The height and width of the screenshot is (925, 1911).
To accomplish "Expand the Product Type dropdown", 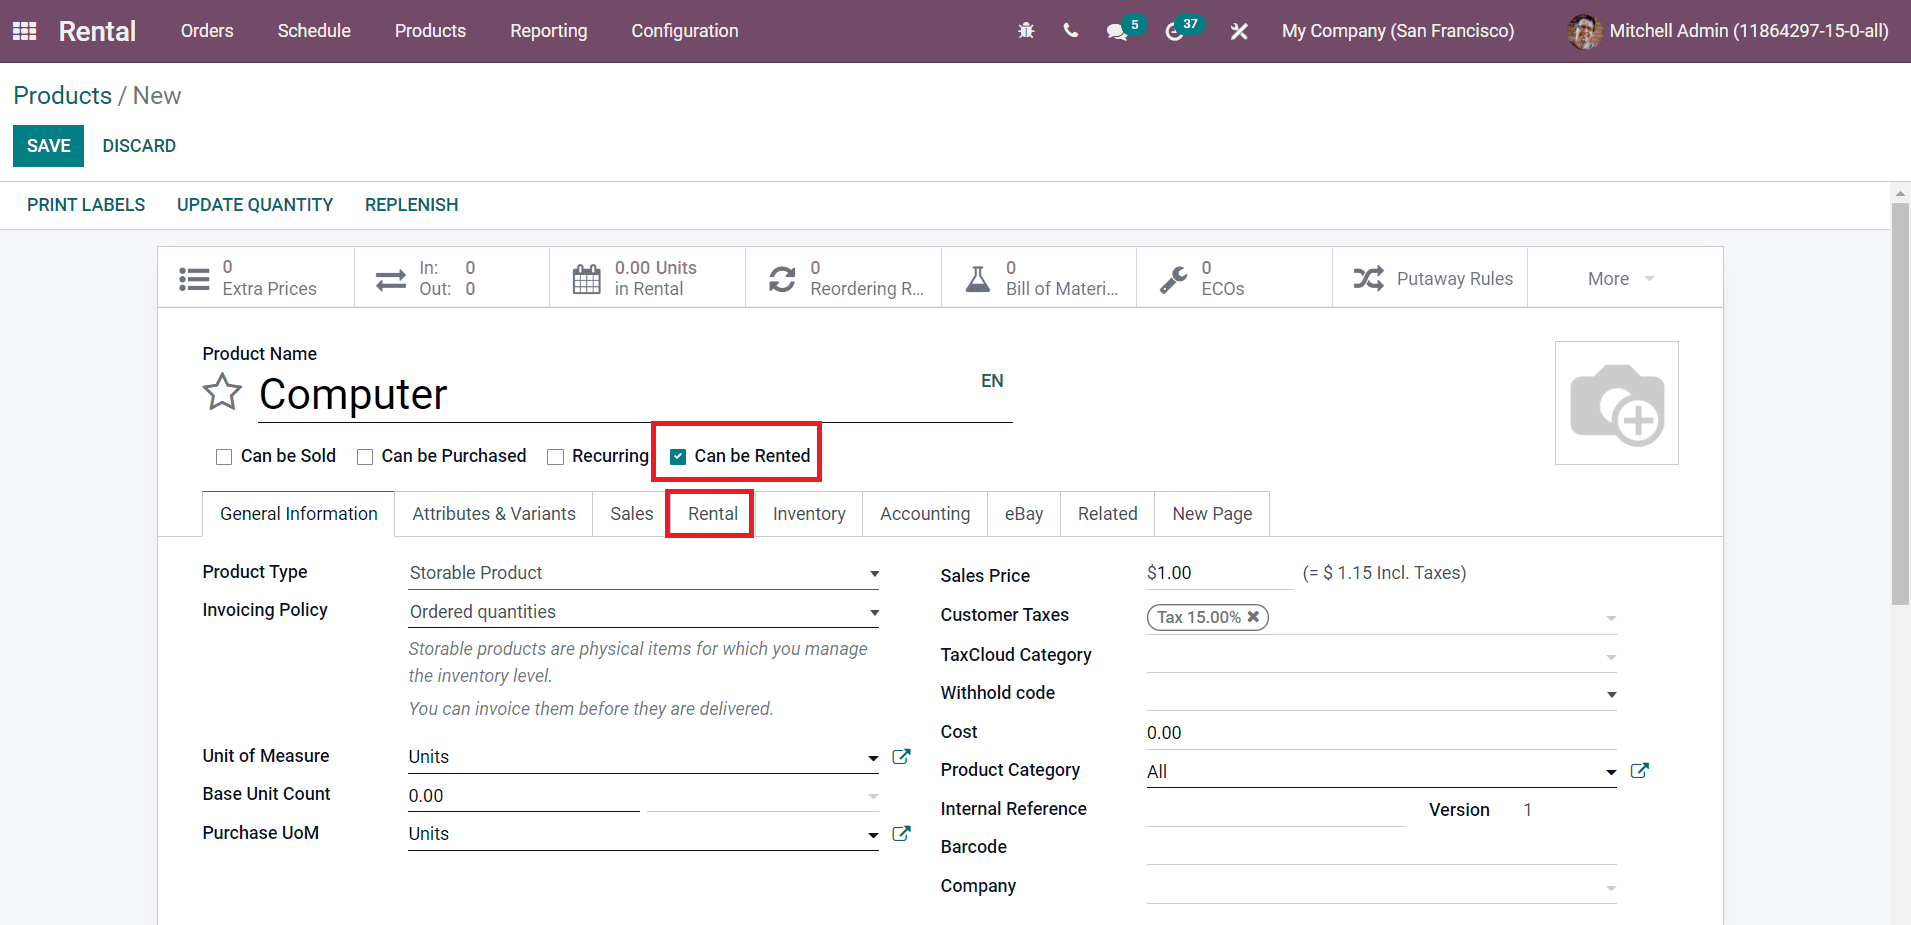I will point(643,573).
